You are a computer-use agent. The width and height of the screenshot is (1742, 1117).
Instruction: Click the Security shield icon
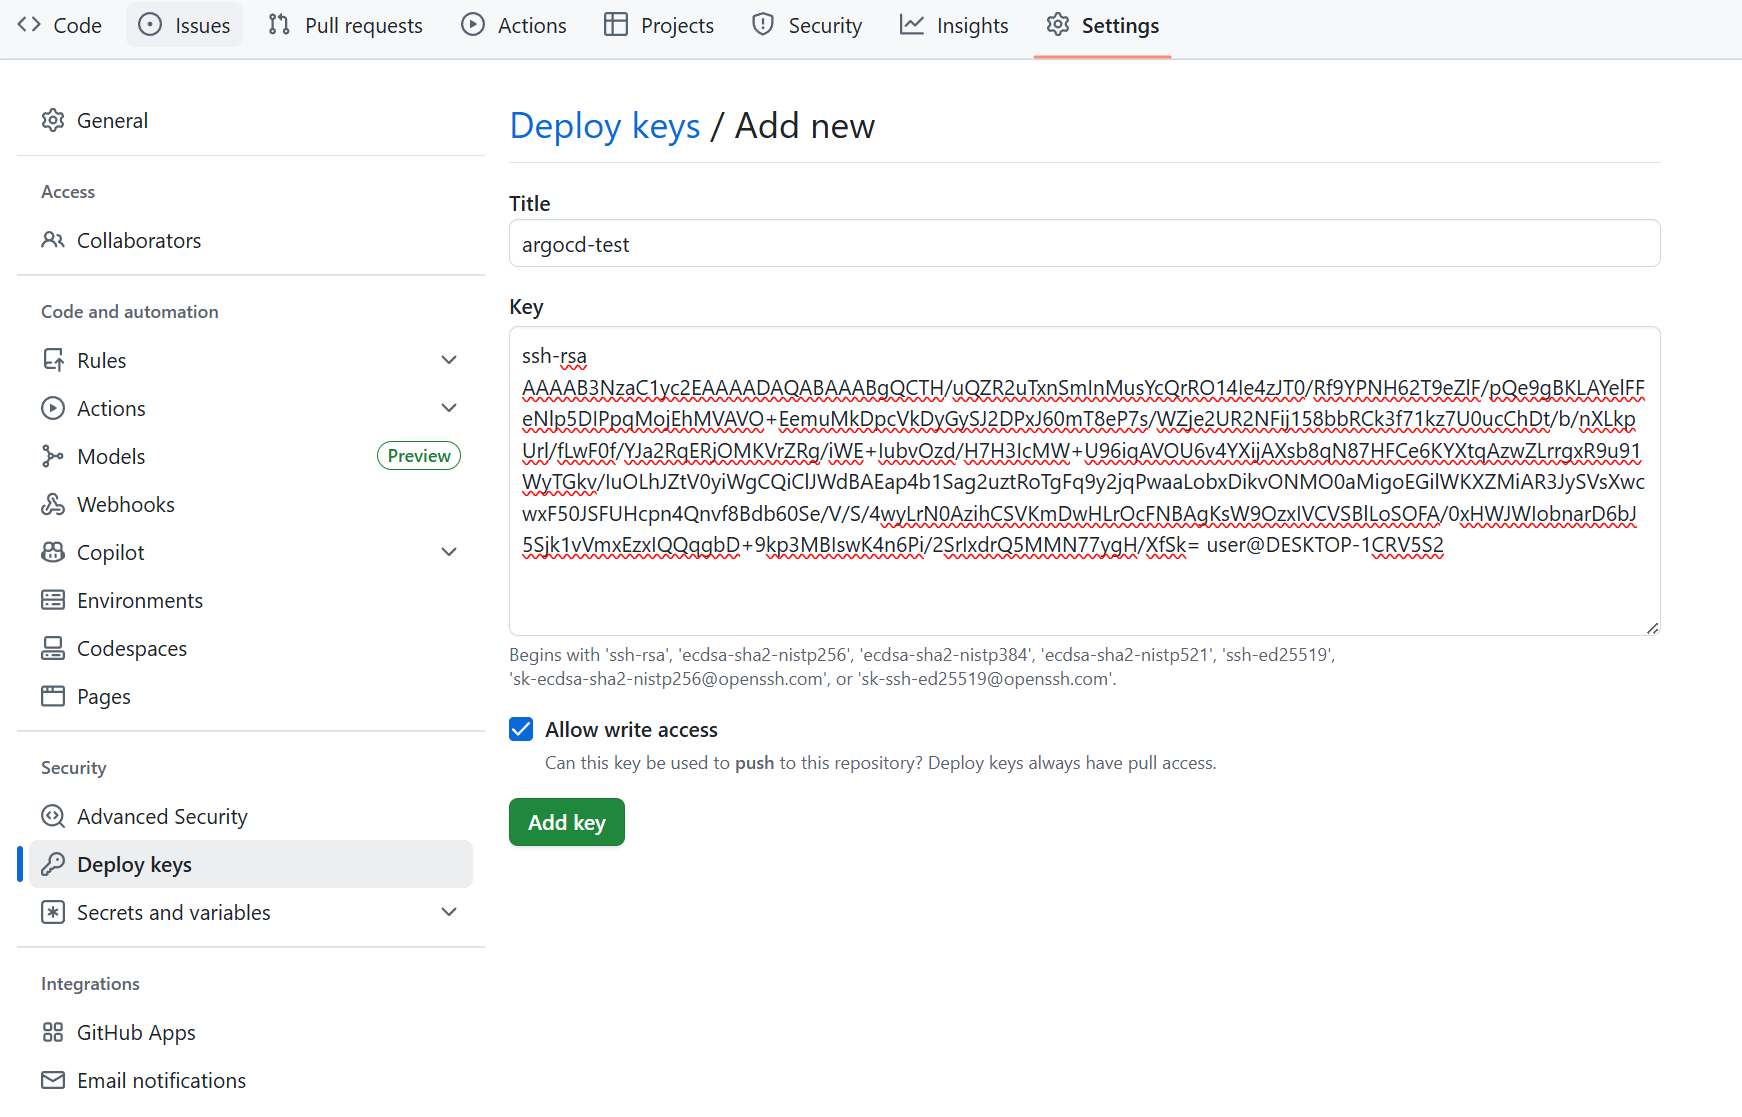click(x=763, y=25)
